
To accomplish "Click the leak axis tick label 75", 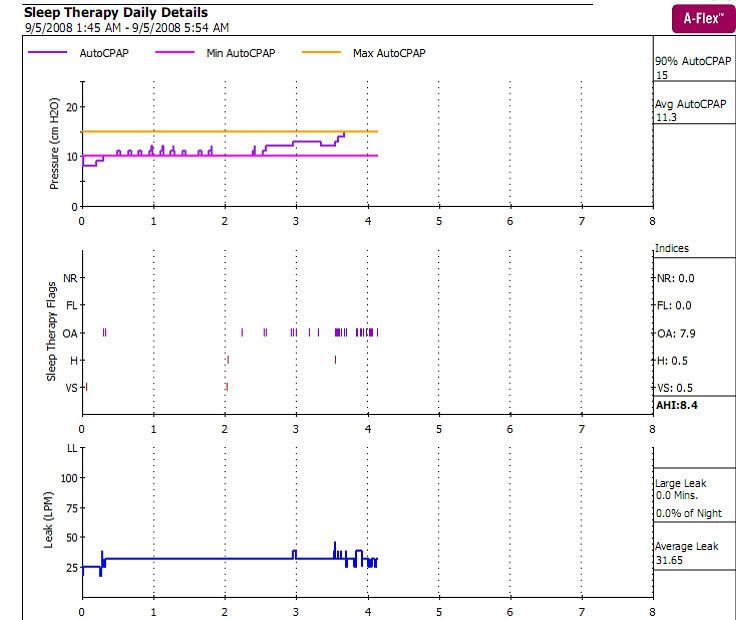I will click(72, 508).
